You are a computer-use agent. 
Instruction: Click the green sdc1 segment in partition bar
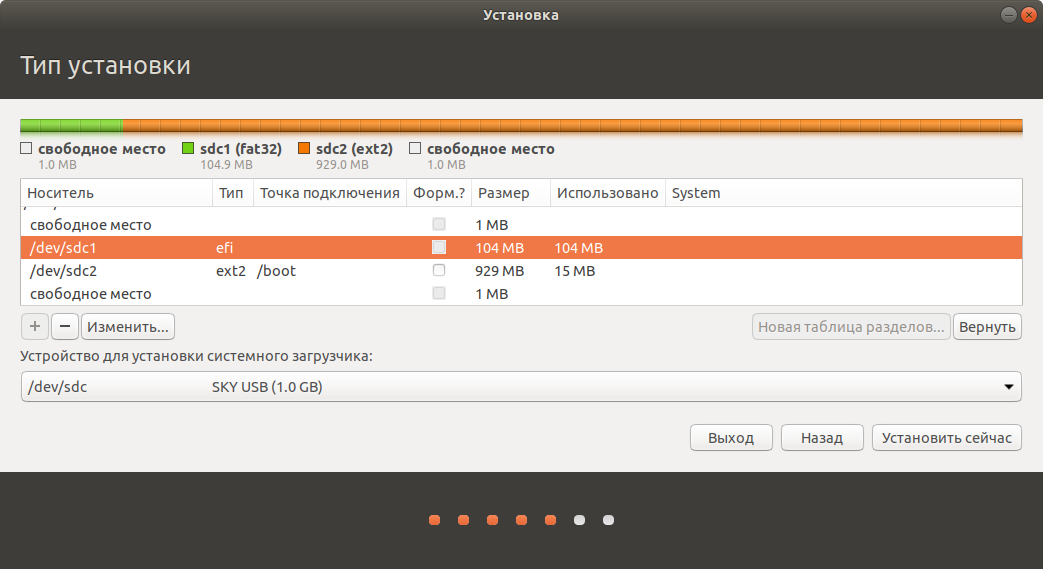(x=71, y=126)
